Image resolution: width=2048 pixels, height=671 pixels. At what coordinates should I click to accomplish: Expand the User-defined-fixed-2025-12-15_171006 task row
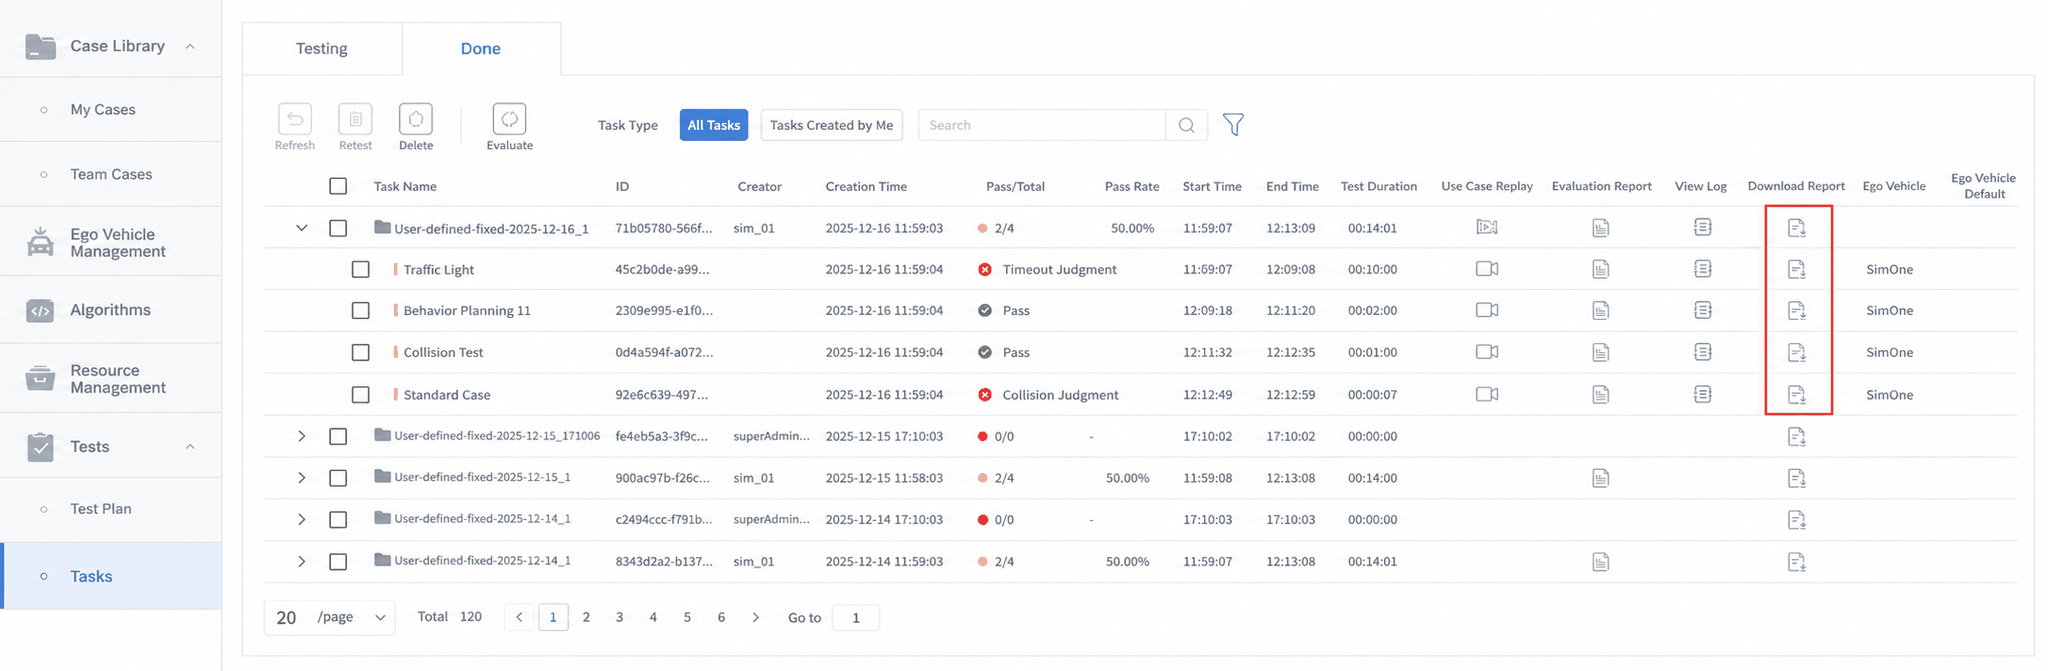coord(301,436)
